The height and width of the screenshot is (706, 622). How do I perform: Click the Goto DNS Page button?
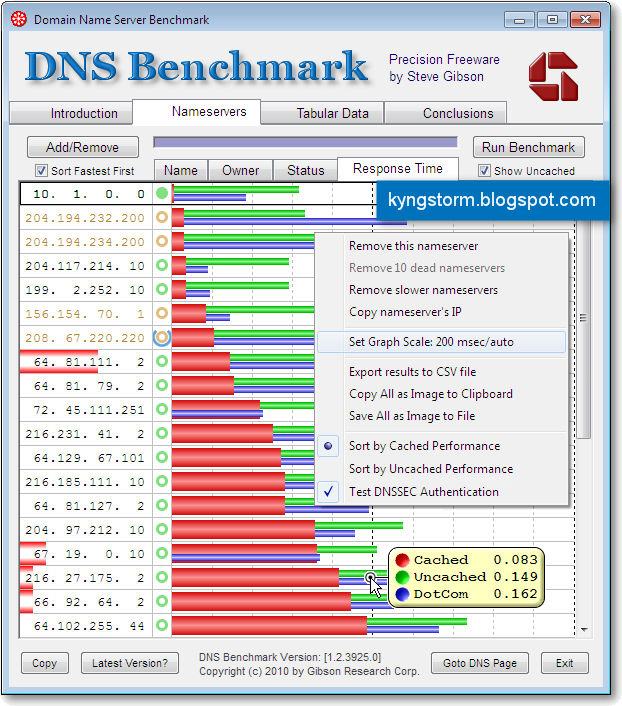pyautogui.click(x=480, y=663)
